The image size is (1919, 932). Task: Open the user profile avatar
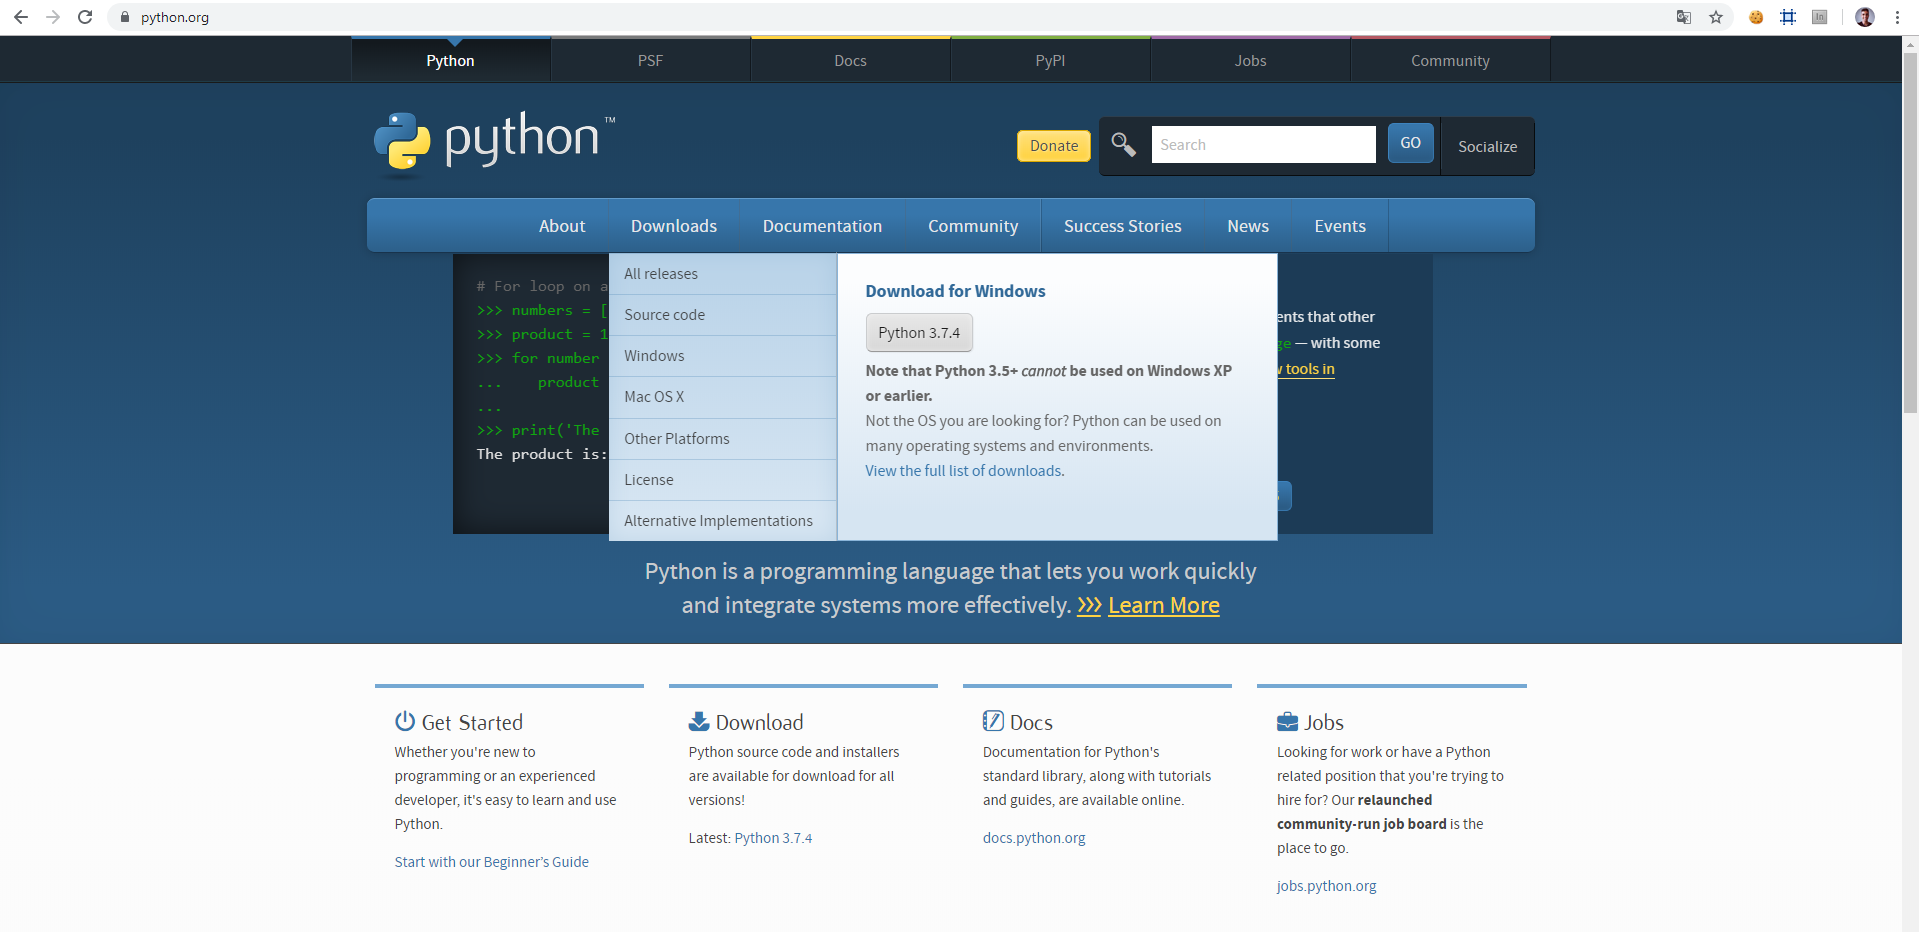pyautogui.click(x=1864, y=17)
